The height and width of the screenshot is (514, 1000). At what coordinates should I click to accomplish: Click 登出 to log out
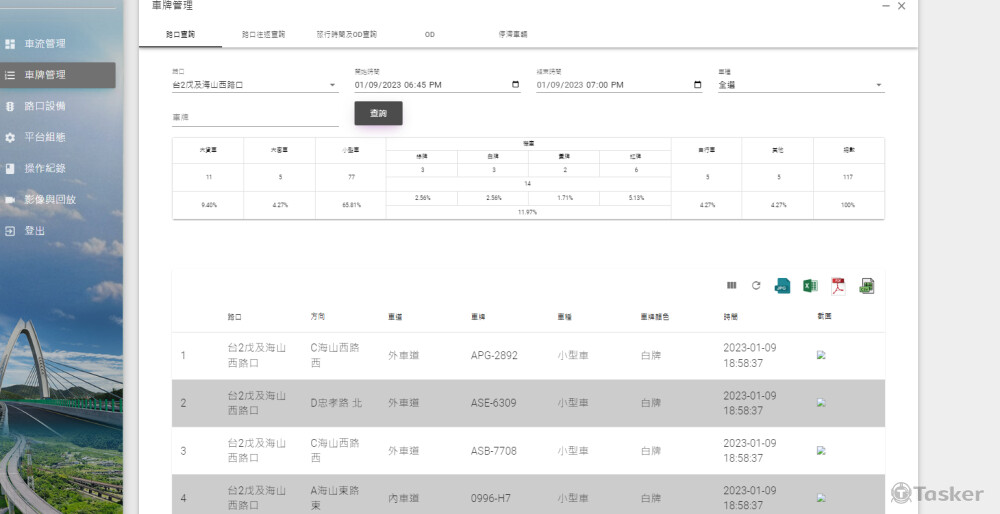pos(34,230)
